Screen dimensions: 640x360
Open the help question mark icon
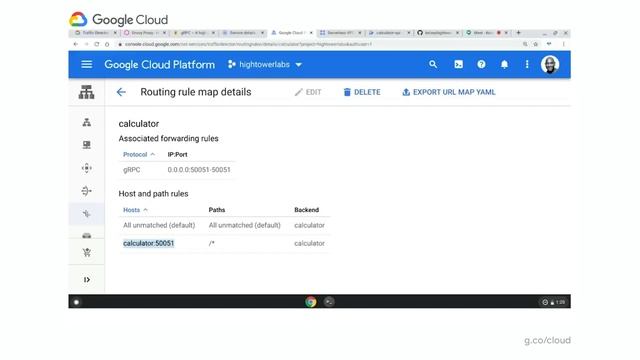[x=481, y=64]
